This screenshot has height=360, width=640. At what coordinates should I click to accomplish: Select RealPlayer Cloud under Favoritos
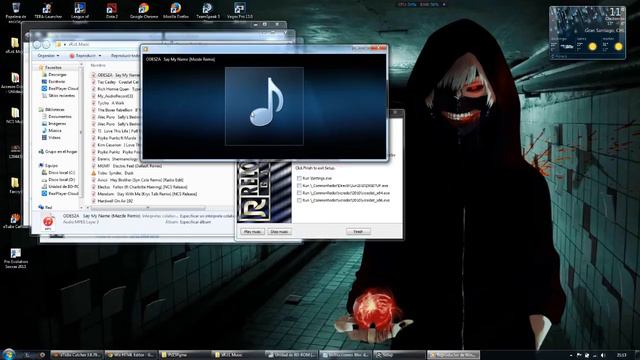(x=60, y=89)
